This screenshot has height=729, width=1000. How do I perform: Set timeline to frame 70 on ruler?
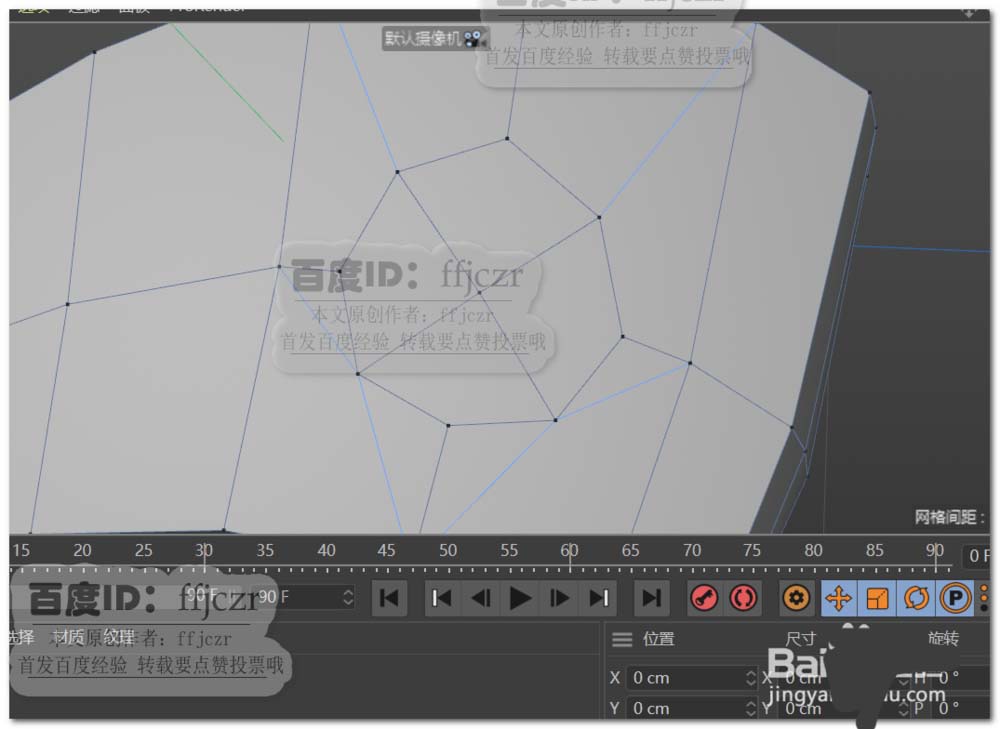(691, 550)
